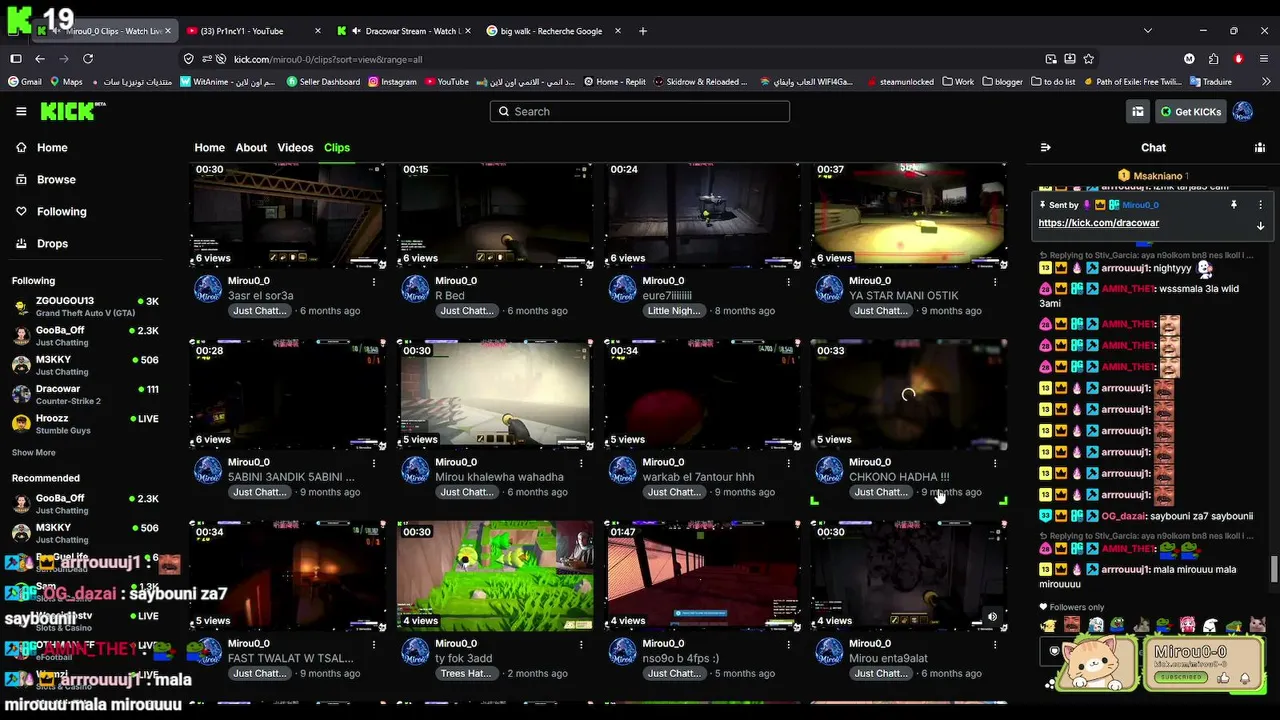Play the 'nso9o b 4fps :)' clip thumbnail

coord(702,574)
